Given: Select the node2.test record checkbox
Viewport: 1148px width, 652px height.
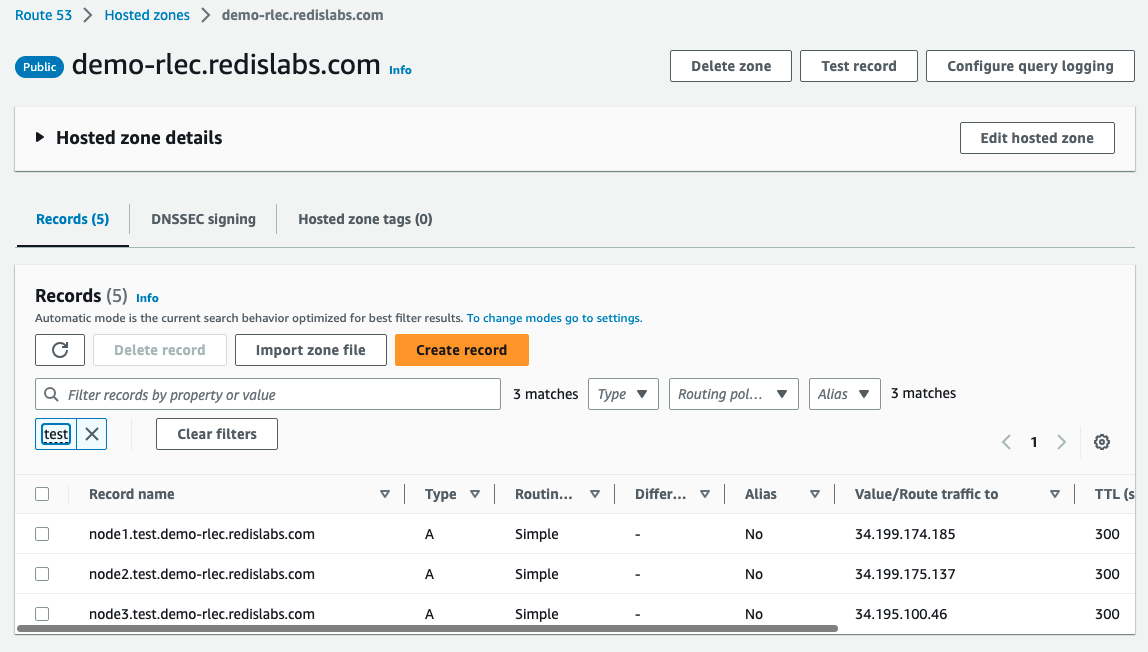Looking at the screenshot, I should [x=42, y=574].
